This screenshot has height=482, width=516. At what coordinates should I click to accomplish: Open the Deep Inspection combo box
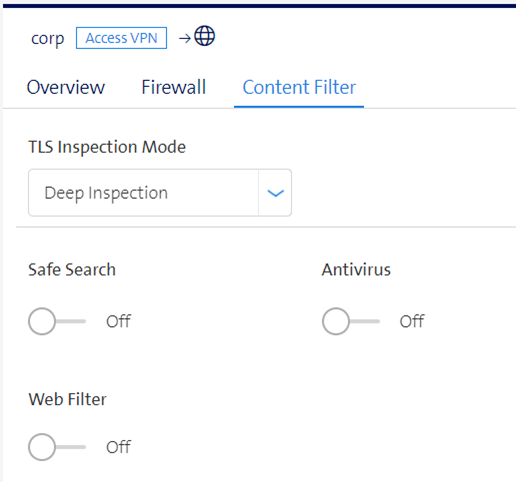click(160, 193)
